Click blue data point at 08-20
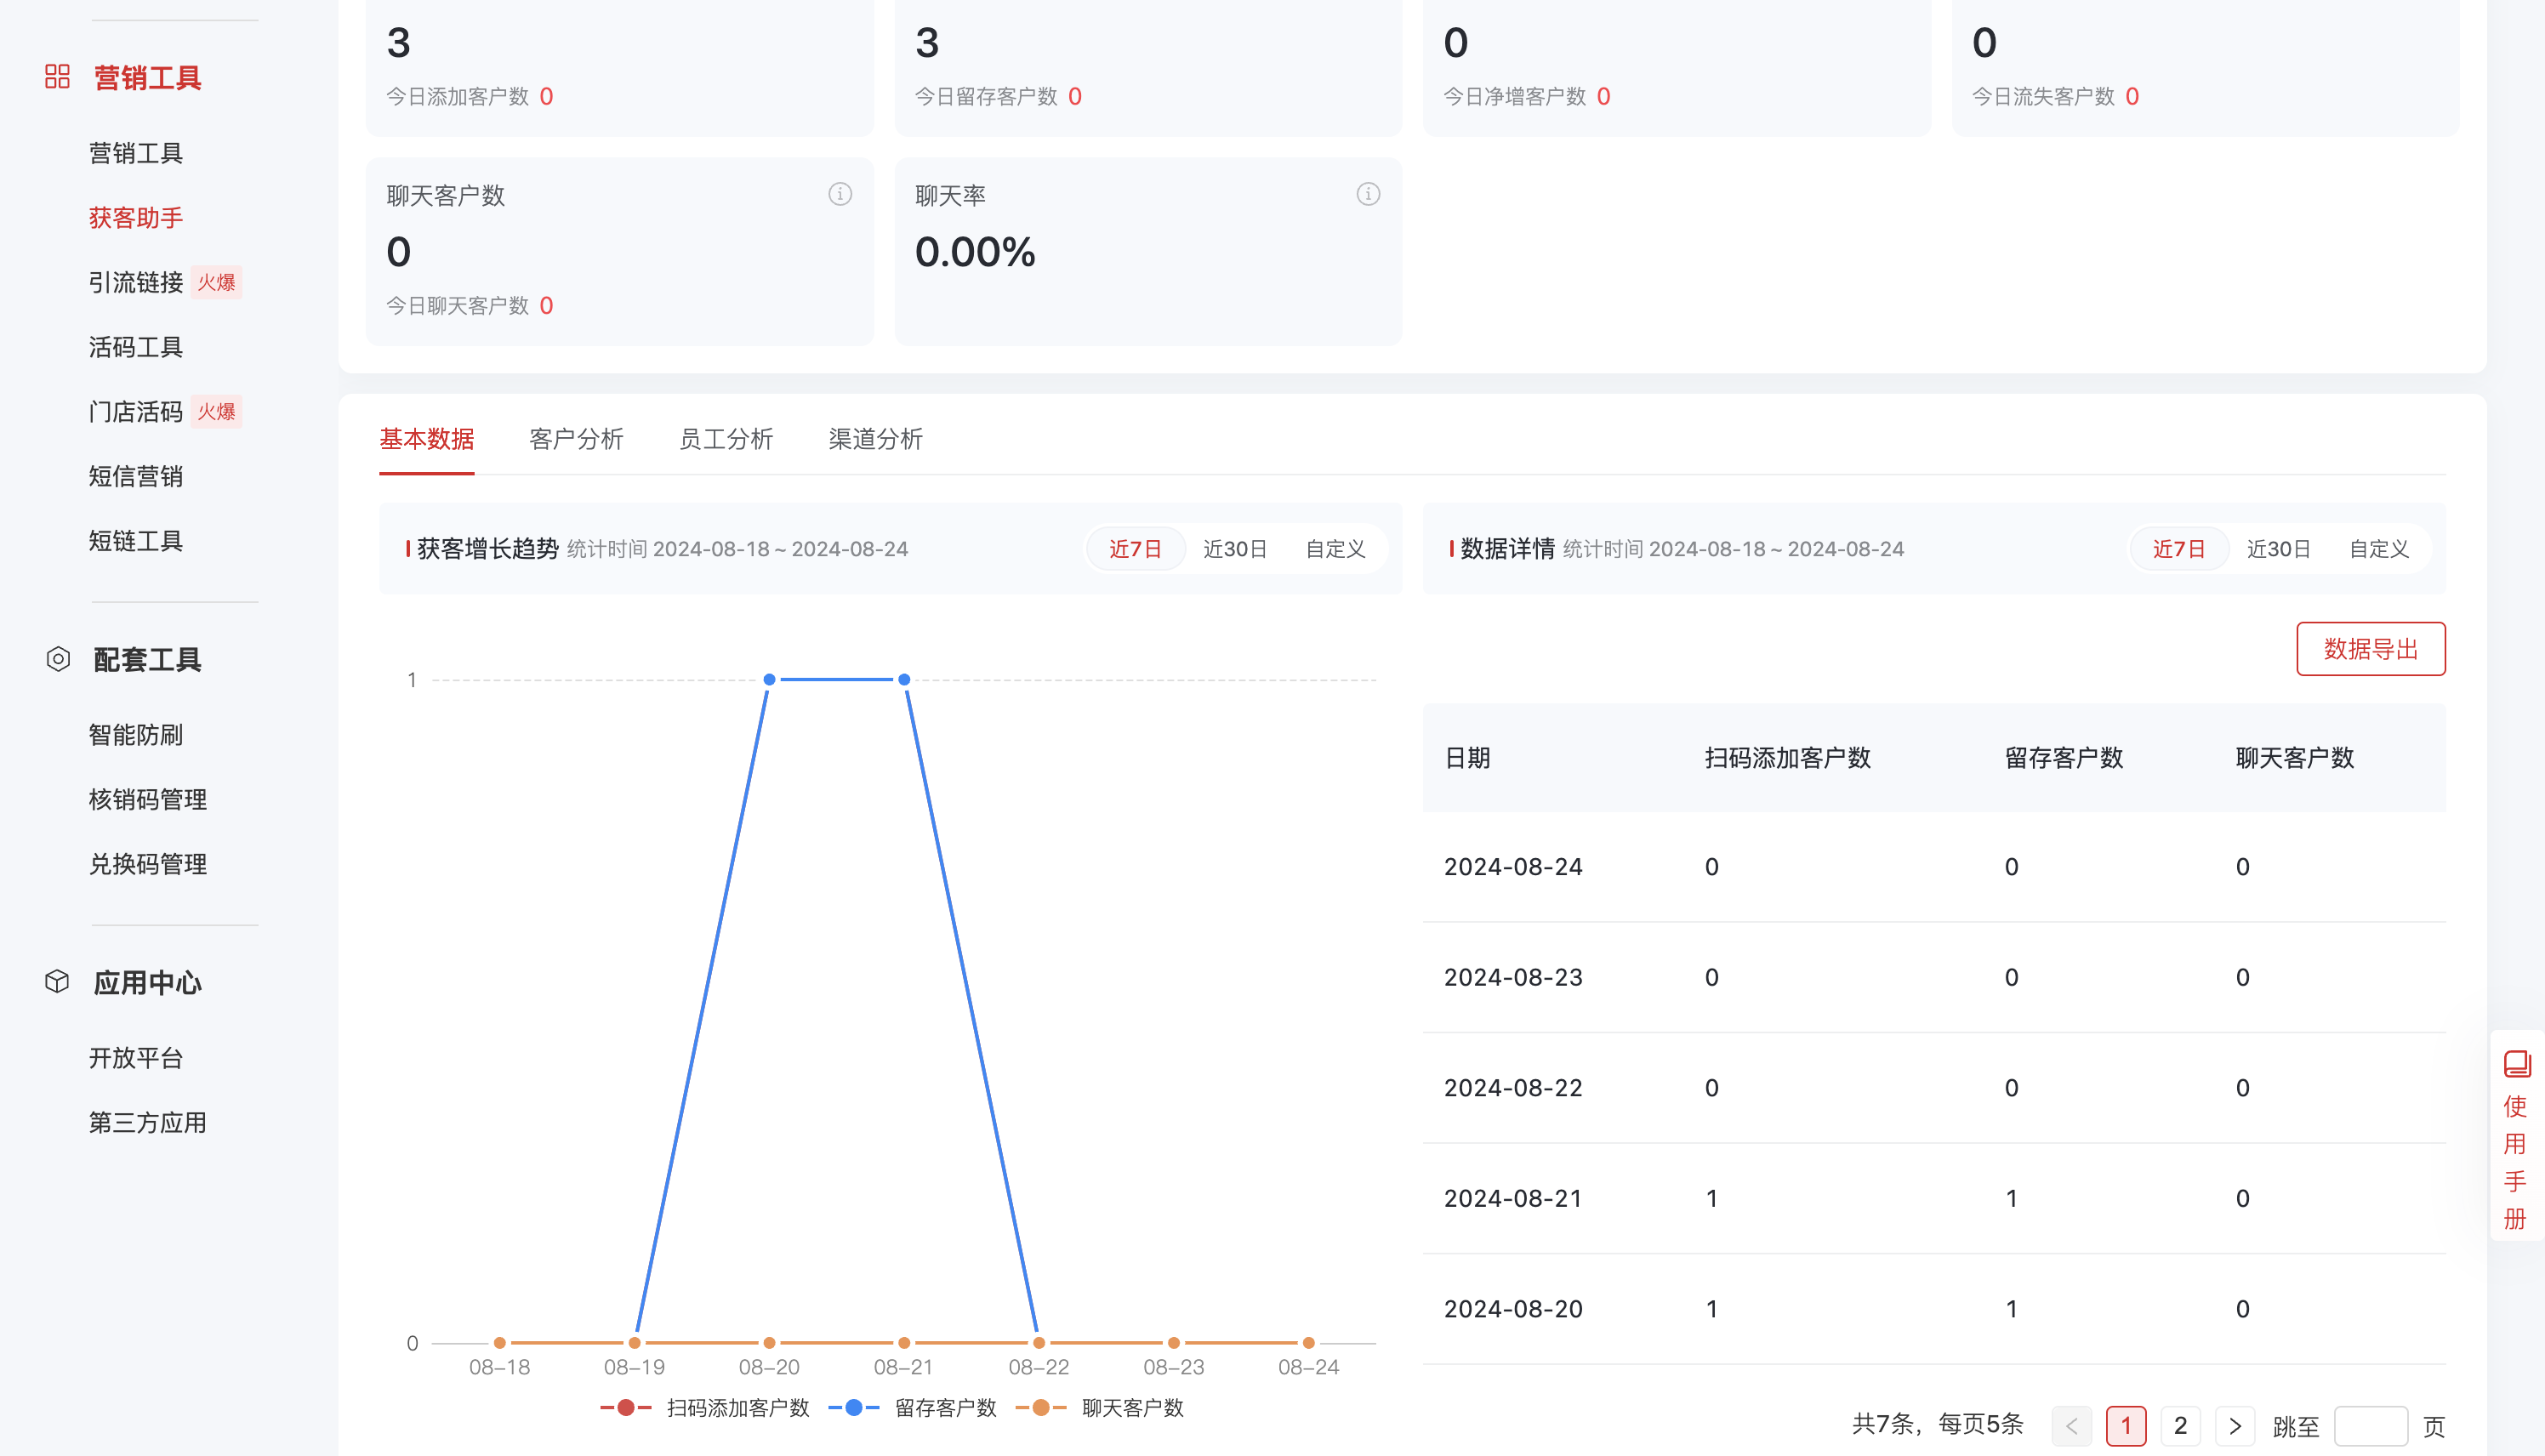This screenshot has height=1456, width=2545. pos(769,680)
